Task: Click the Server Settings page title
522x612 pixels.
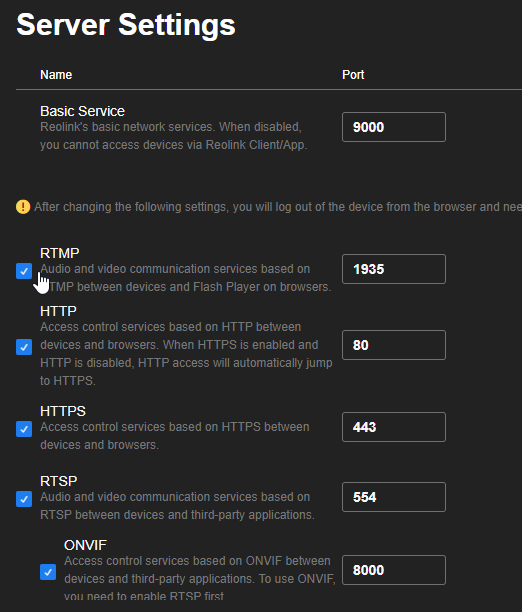Action: click(126, 25)
